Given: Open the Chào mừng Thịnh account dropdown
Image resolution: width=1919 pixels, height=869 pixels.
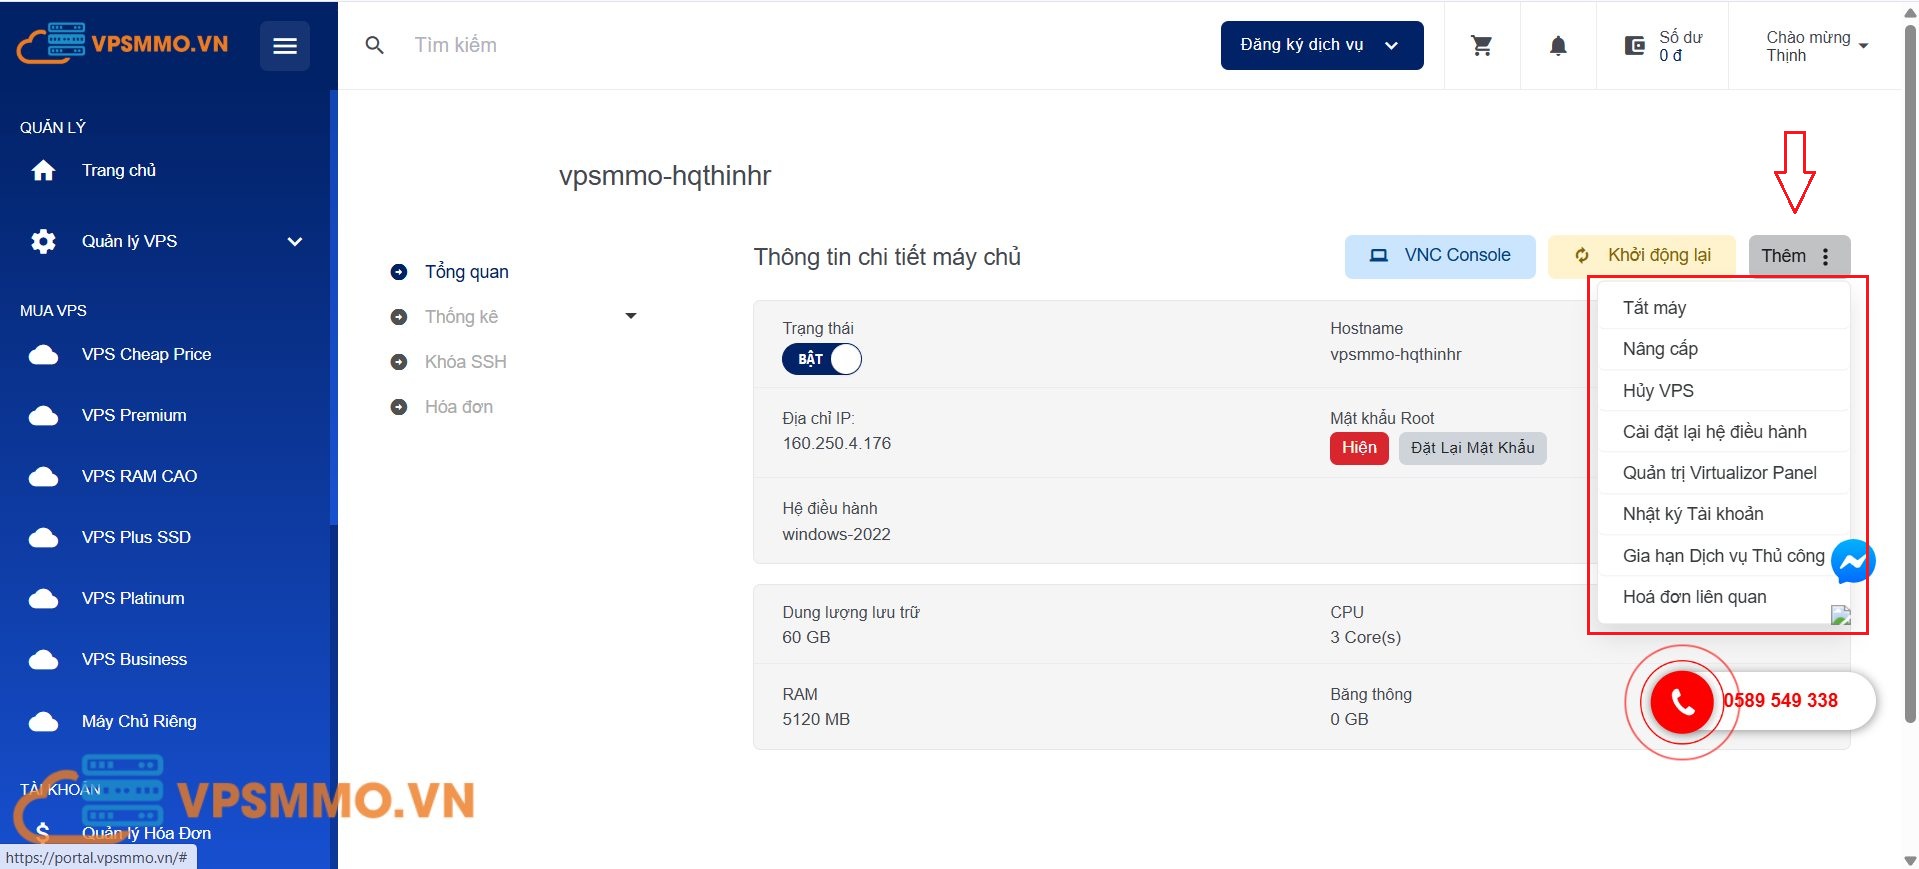Looking at the screenshot, I should (1817, 46).
